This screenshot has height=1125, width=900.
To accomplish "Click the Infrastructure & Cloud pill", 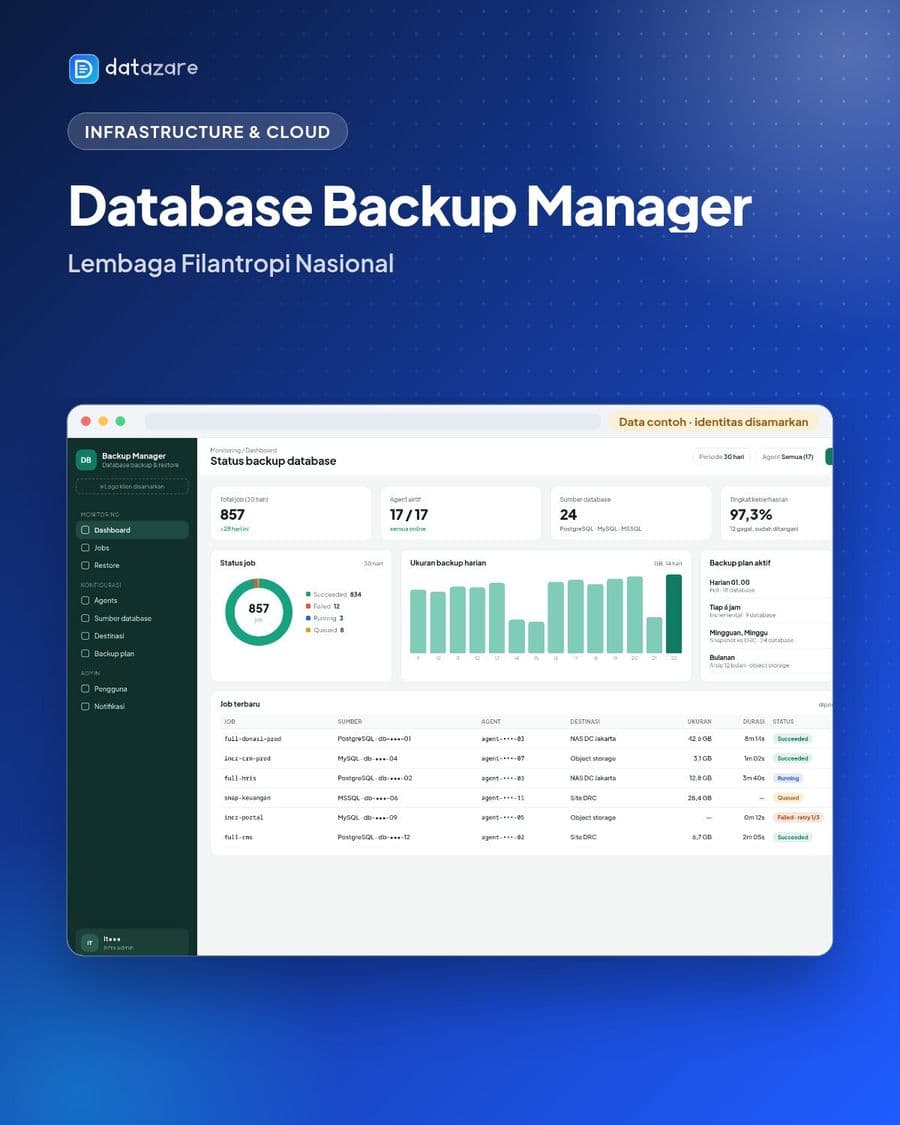I will [x=207, y=131].
